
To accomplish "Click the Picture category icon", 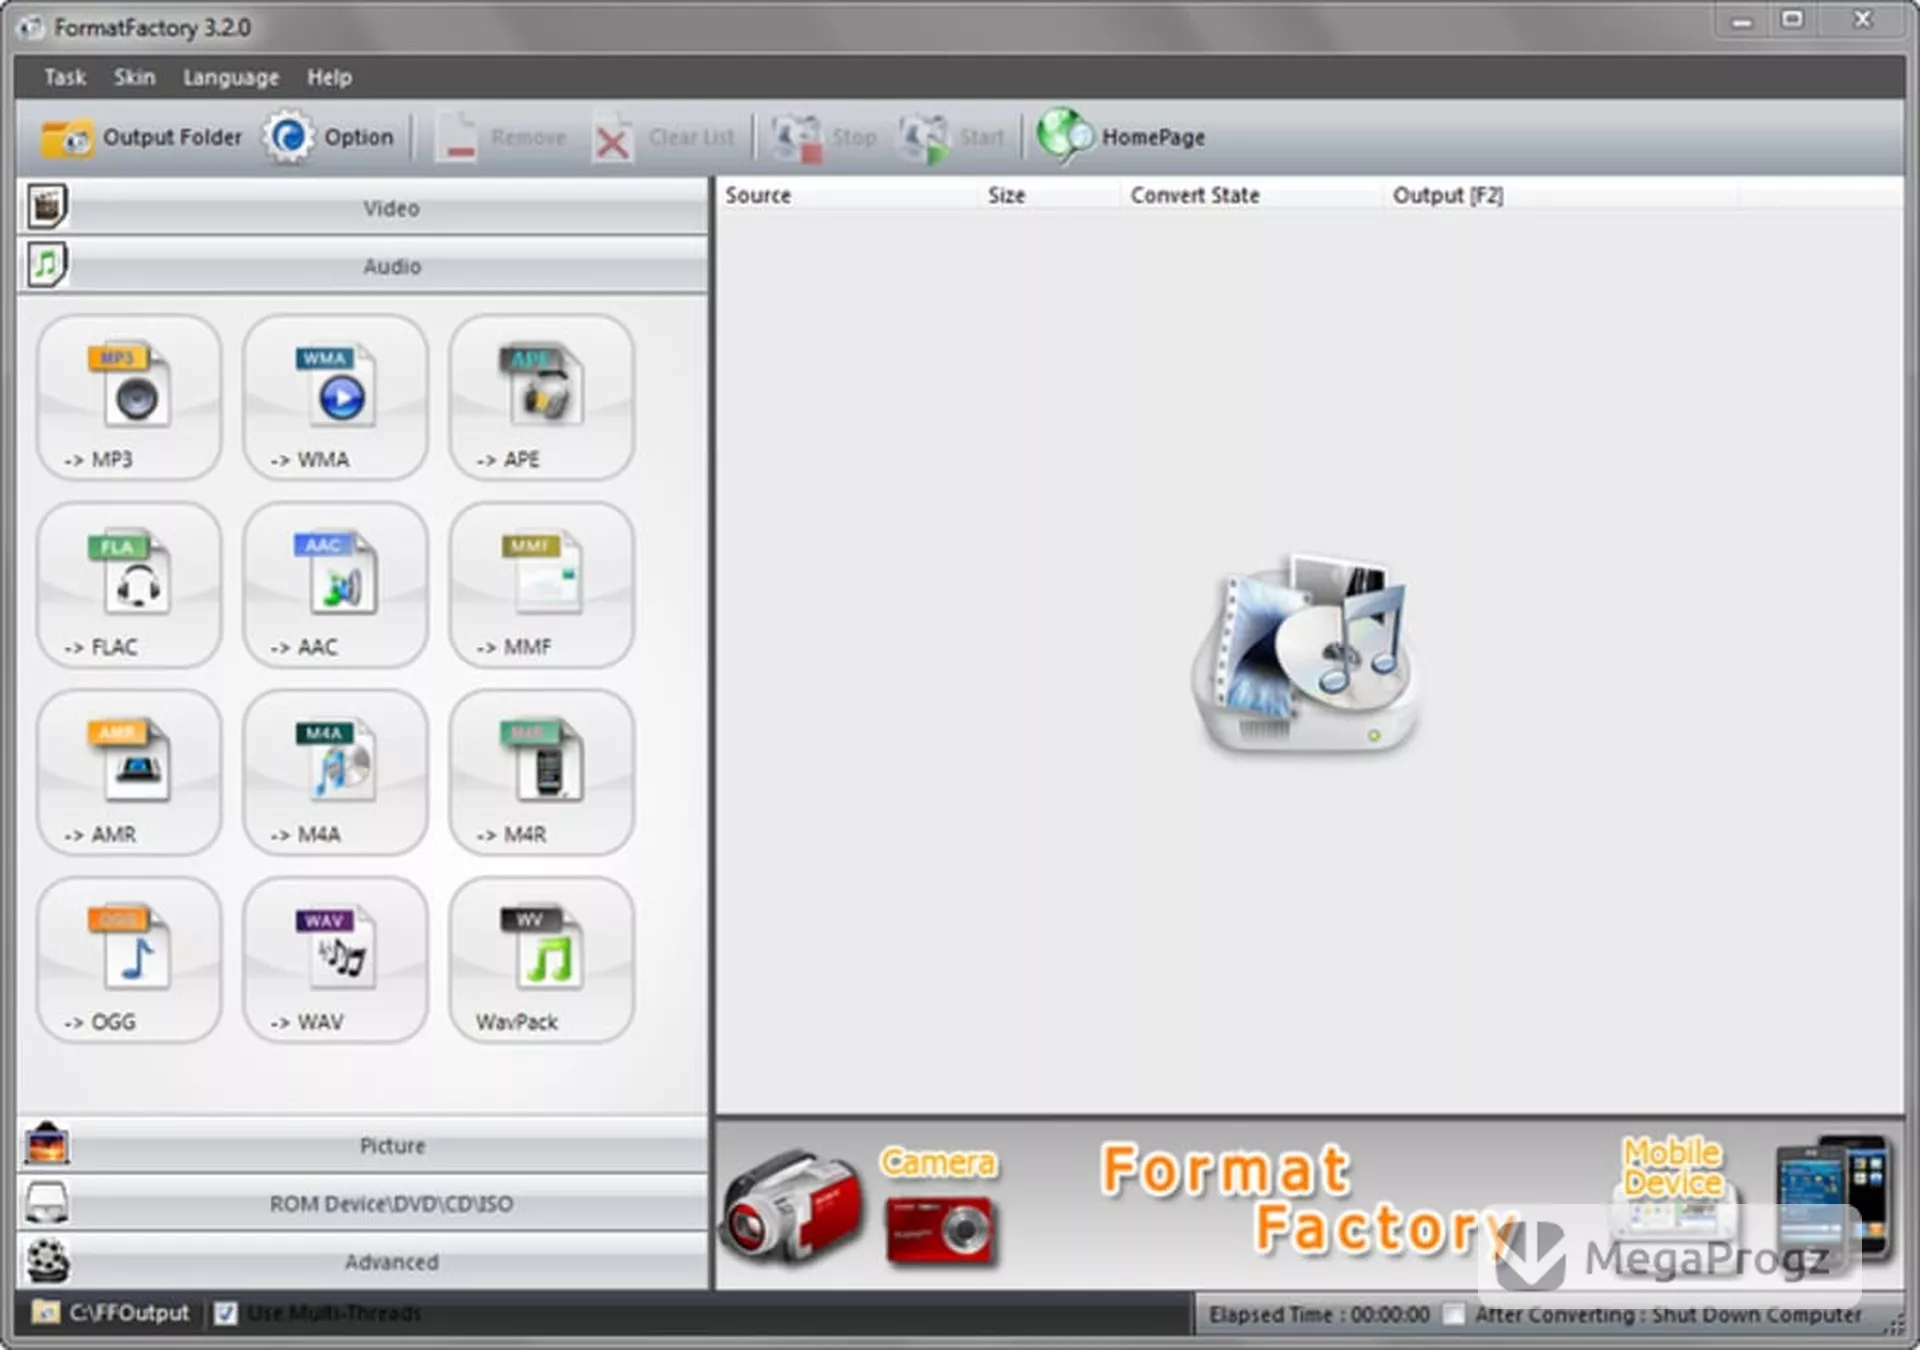I will tap(47, 1144).
